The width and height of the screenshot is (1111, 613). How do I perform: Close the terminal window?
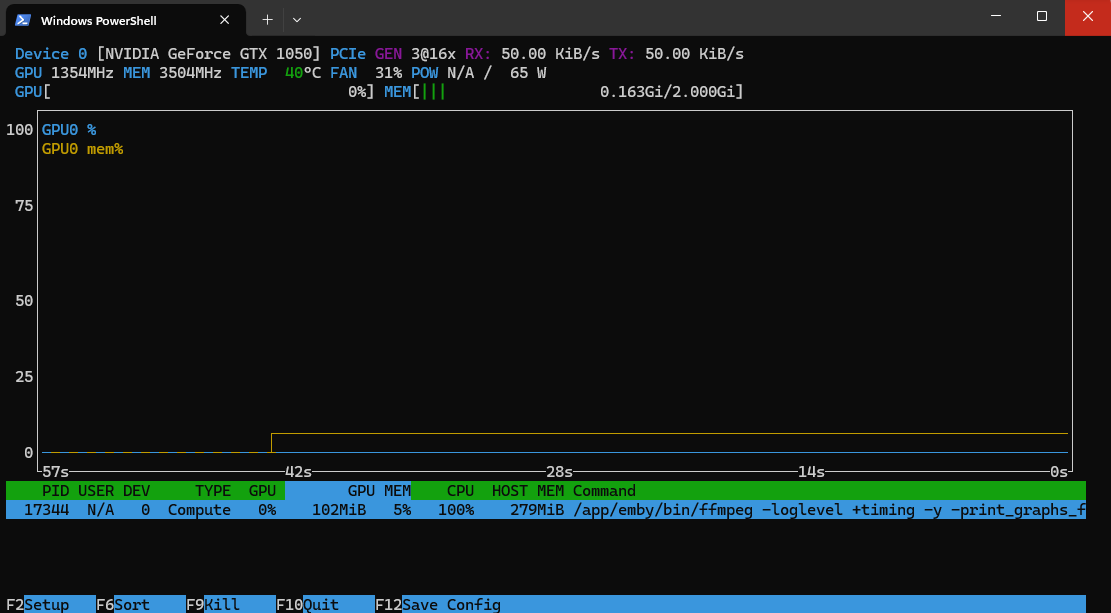coord(1088,16)
